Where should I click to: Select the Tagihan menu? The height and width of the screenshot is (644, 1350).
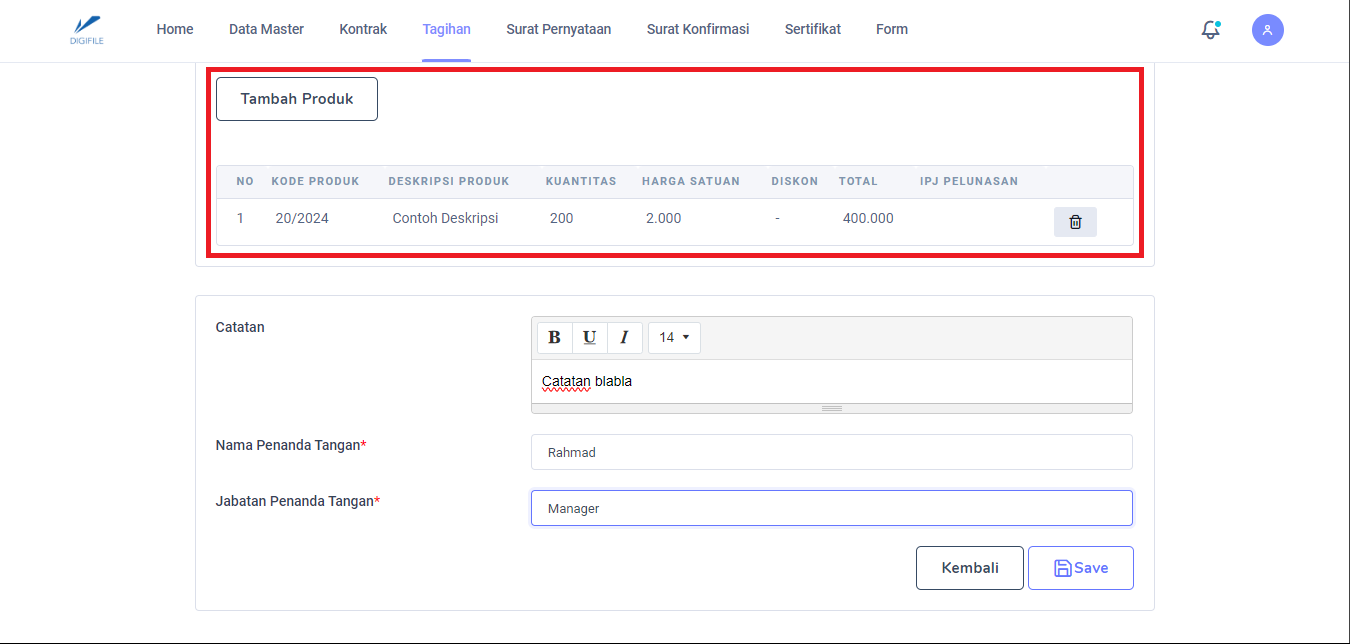[446, 29]
